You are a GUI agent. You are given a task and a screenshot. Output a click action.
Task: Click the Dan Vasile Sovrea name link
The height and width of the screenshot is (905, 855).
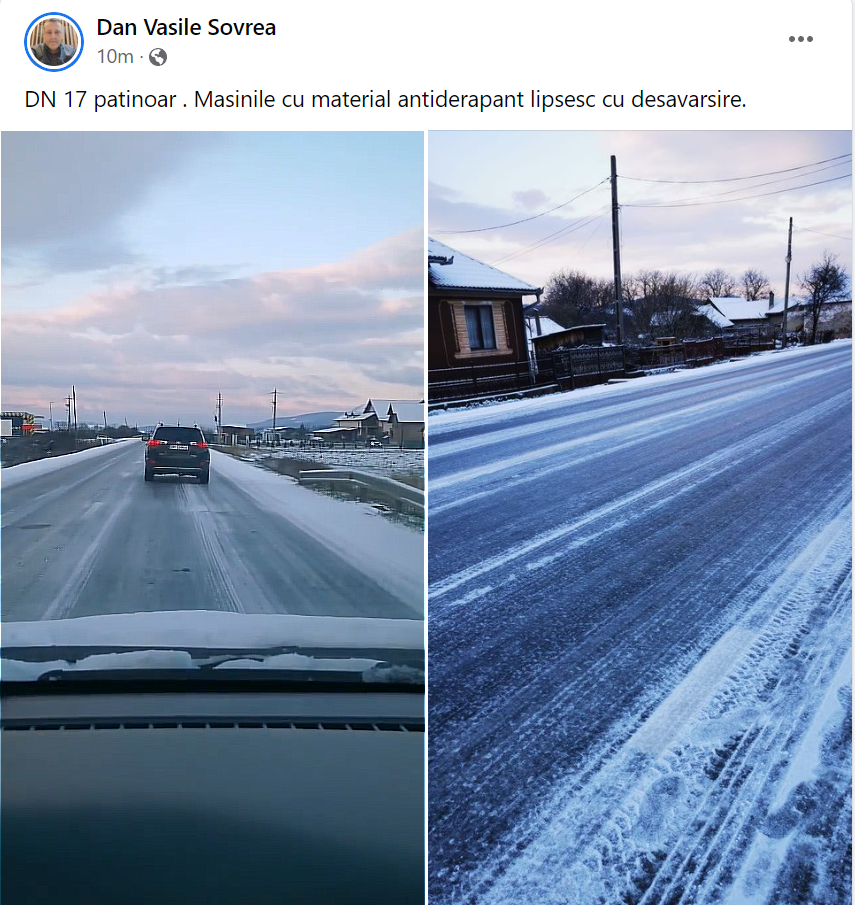coord(186,27)
